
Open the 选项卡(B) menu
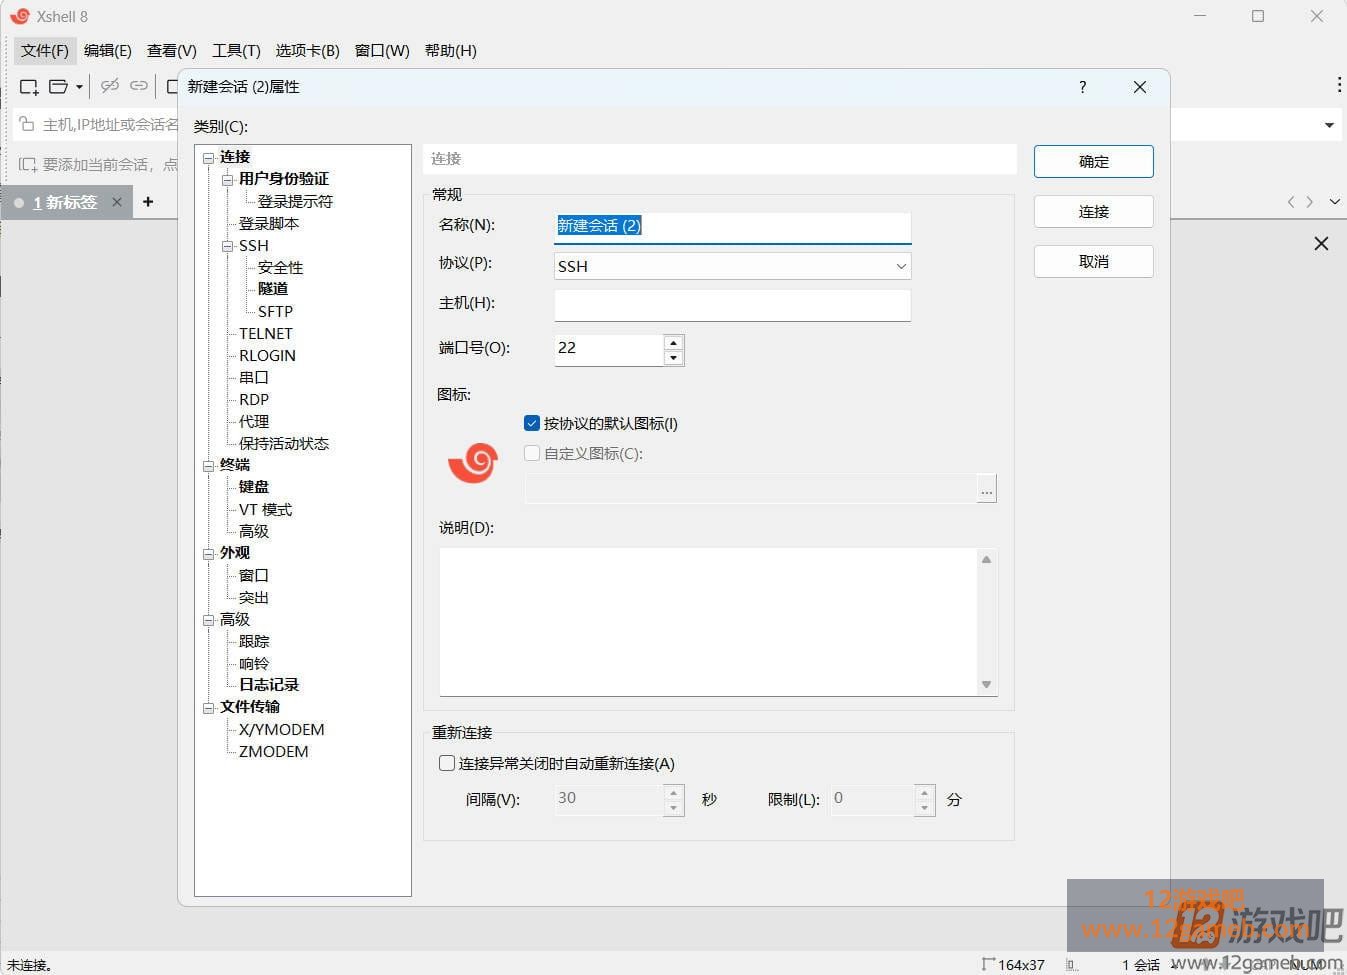pyautogui.click(x=307, y=50)
